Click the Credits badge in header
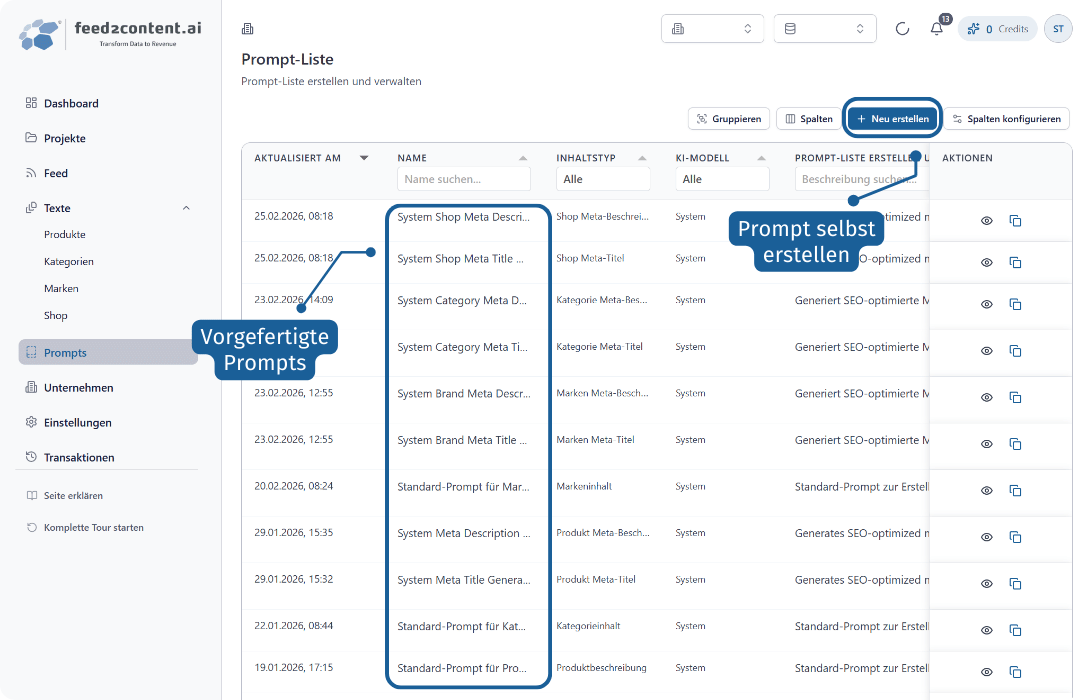Screen dimensions: 1080x700 [998, 29]
